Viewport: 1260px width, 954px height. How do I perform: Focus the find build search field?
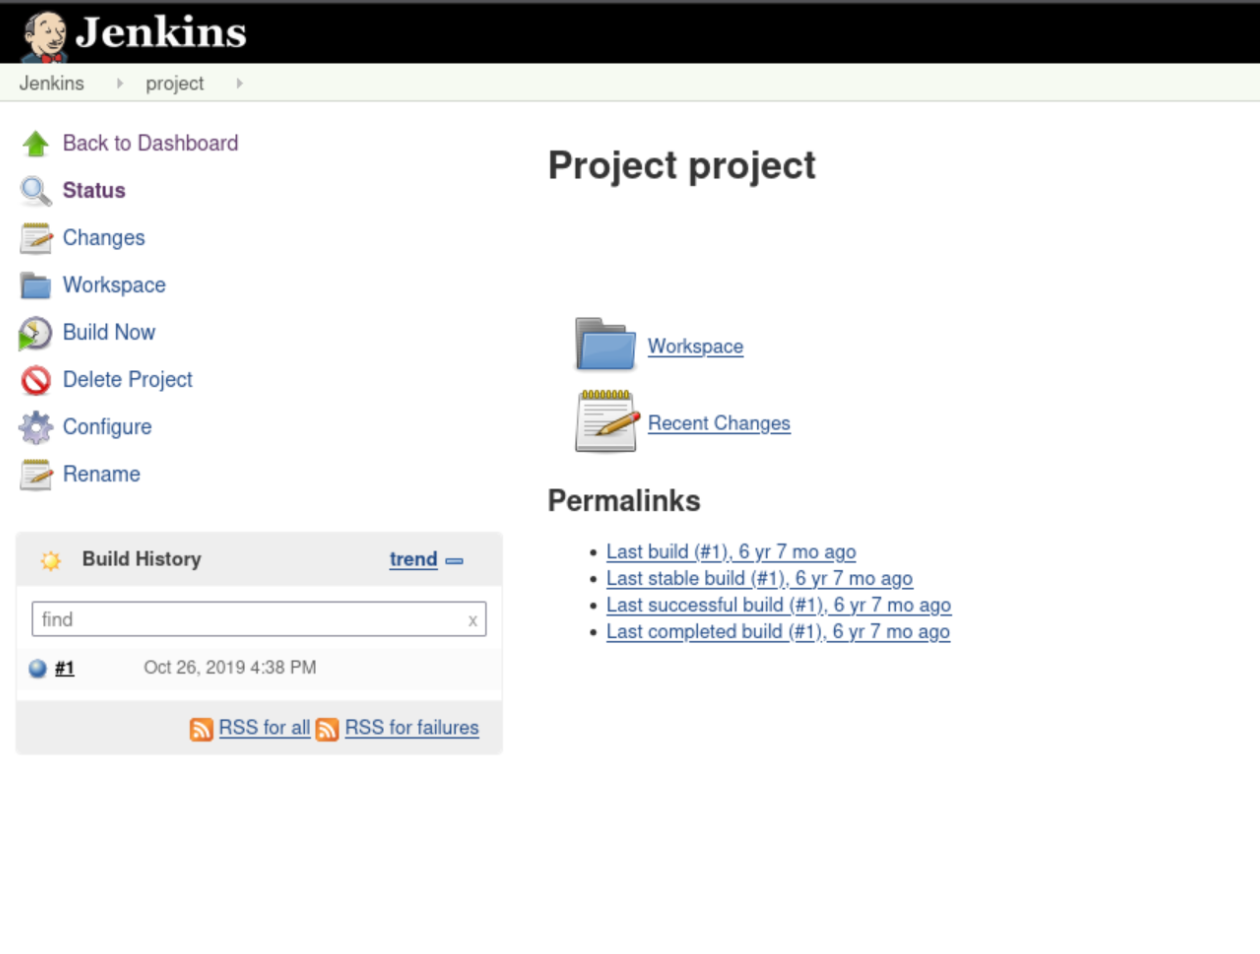point(259,619)
